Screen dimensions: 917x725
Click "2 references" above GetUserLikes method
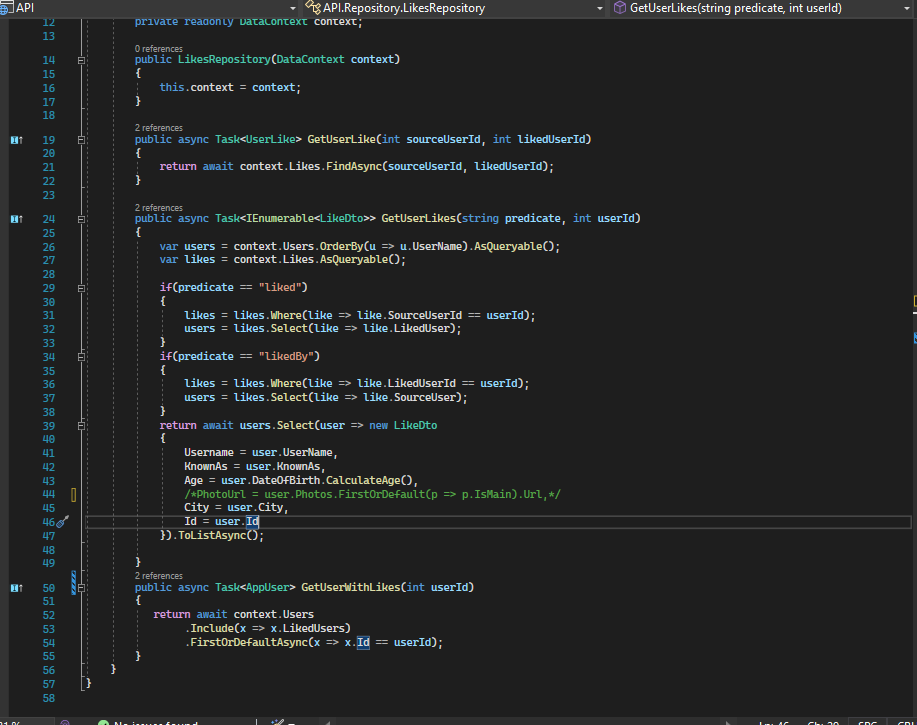click(x=159, y=208)
